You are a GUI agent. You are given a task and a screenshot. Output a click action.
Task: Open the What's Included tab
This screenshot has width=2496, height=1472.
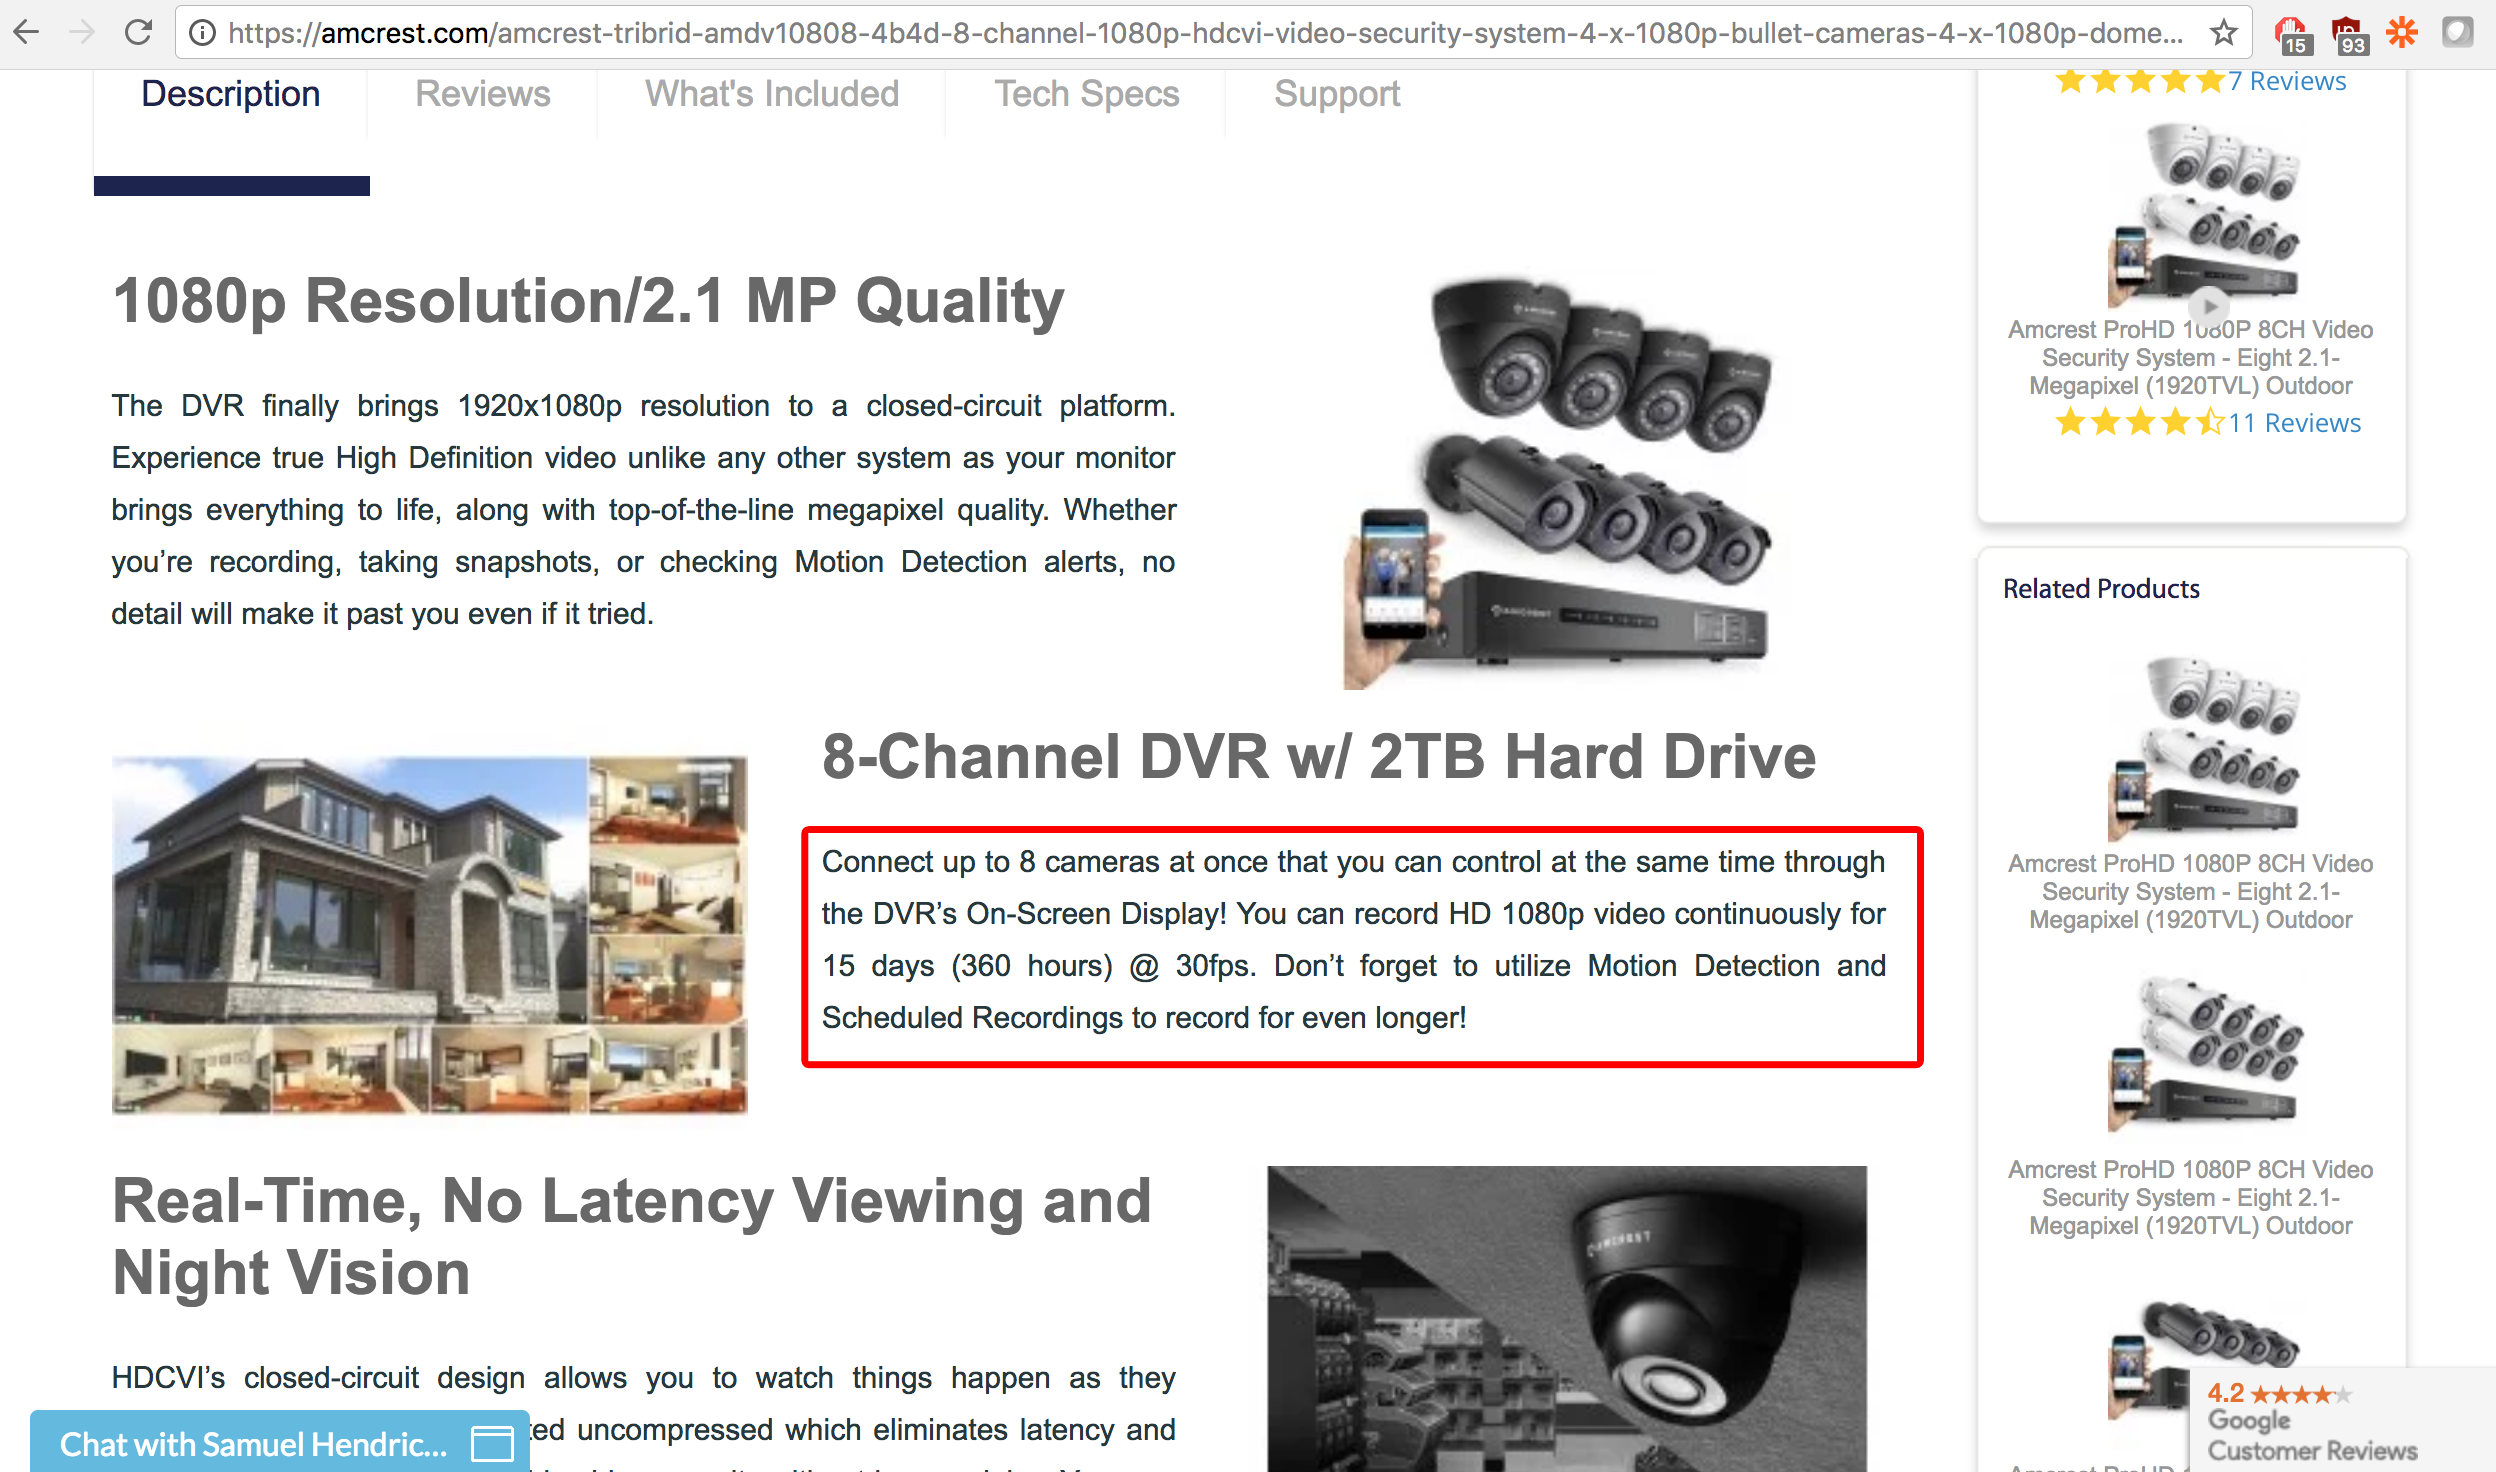(772, 94)
